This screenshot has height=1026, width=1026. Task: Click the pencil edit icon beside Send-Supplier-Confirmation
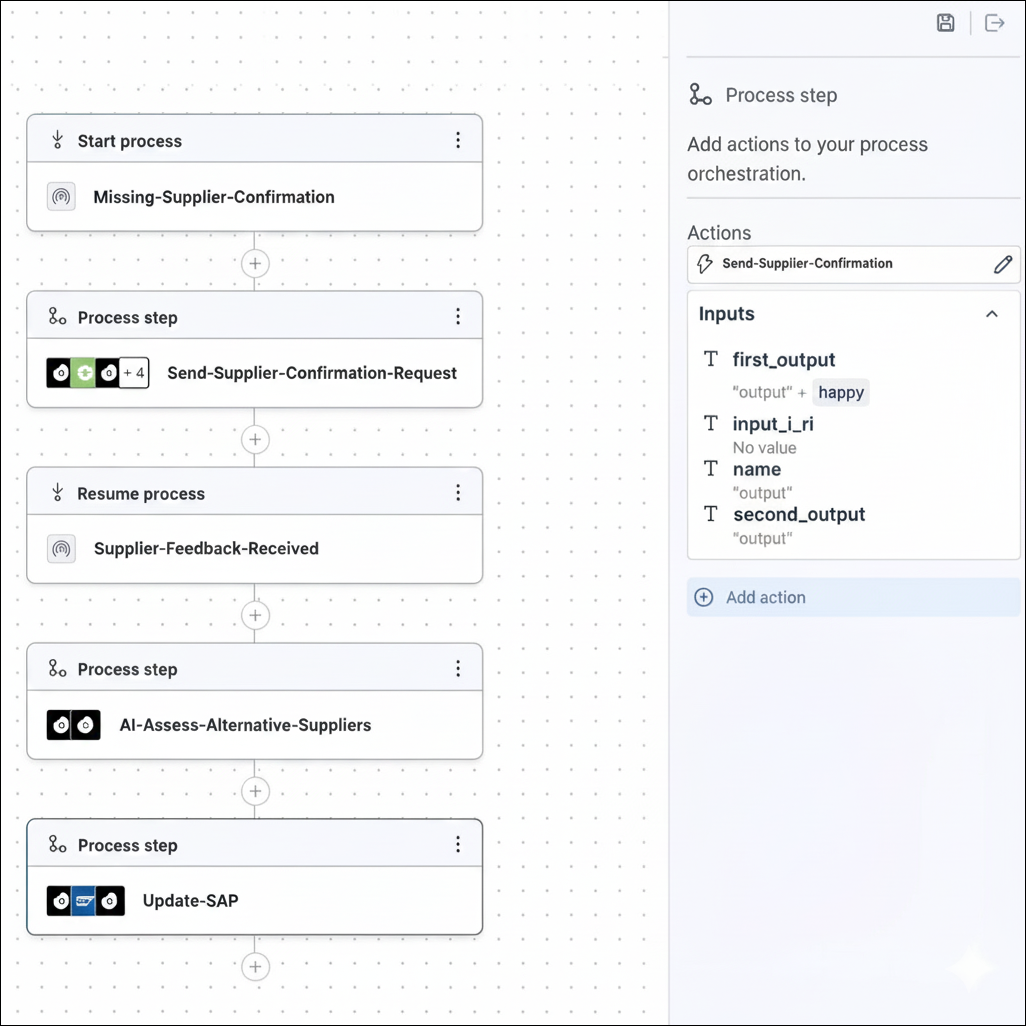[x=1003, y=264]
